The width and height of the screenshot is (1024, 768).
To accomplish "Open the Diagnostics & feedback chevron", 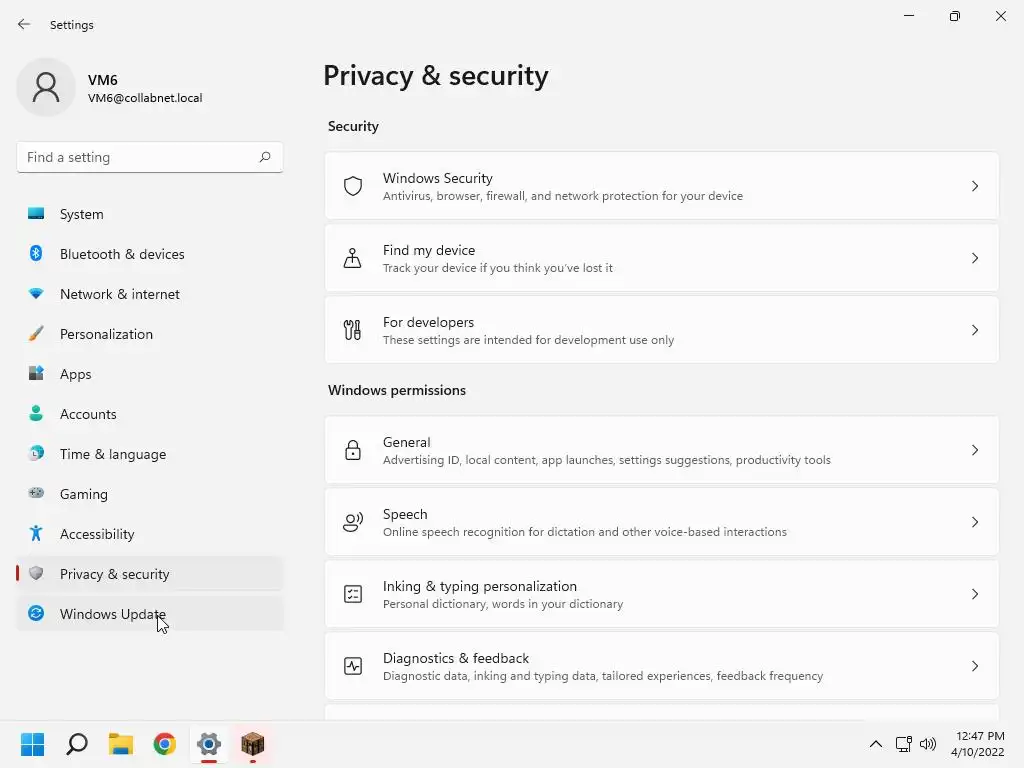I will 975,666.
